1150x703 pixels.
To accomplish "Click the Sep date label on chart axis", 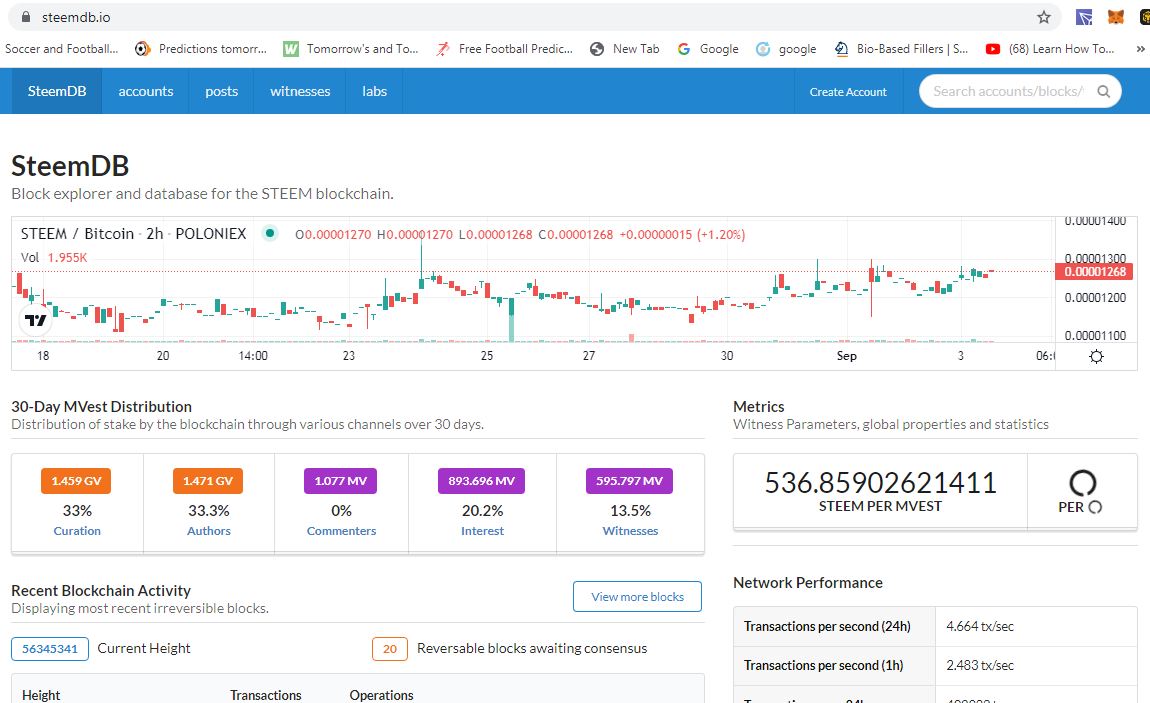I will [x=846, y=356].
